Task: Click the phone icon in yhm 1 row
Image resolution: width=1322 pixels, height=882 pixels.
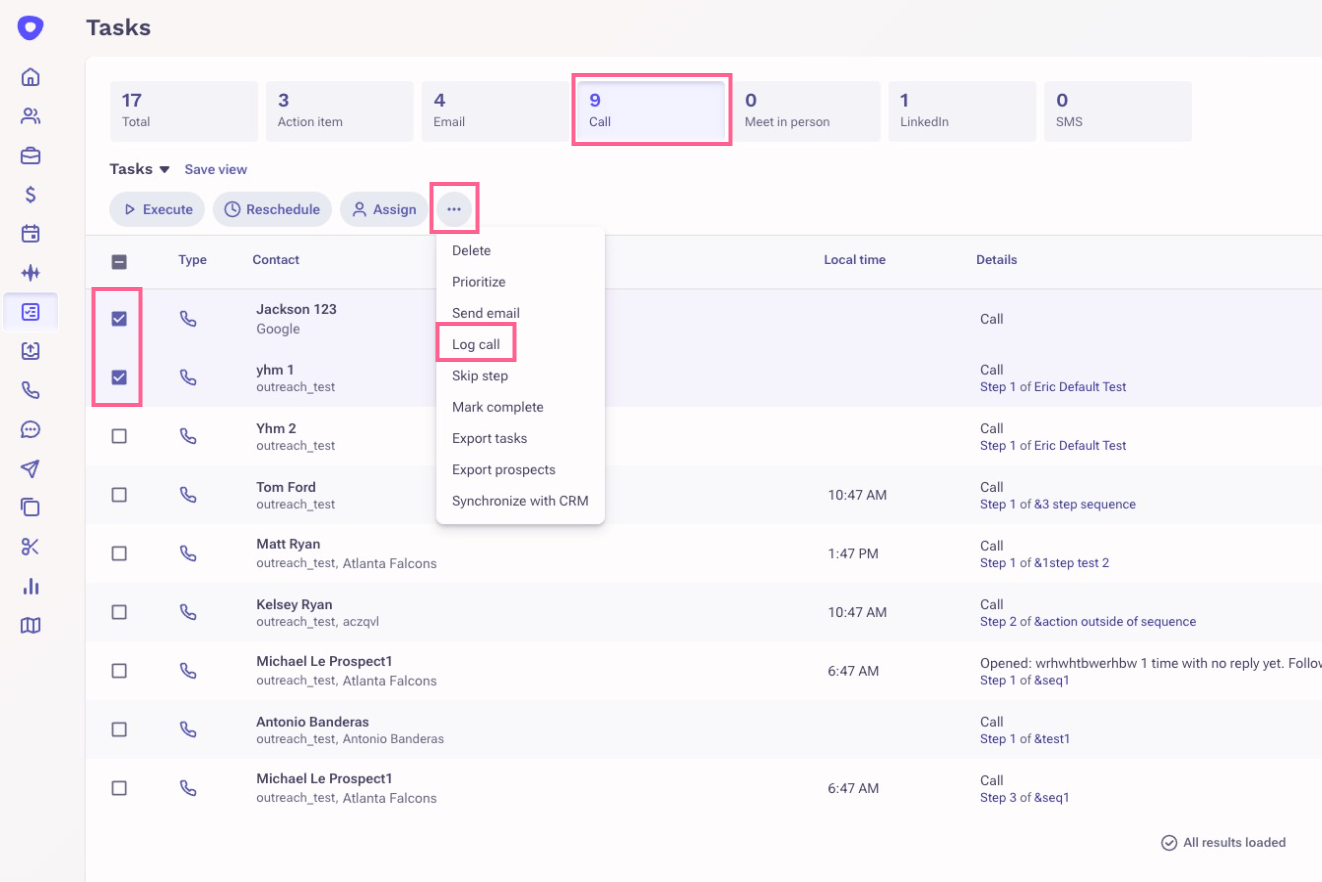Action: [x=188, y=377]
